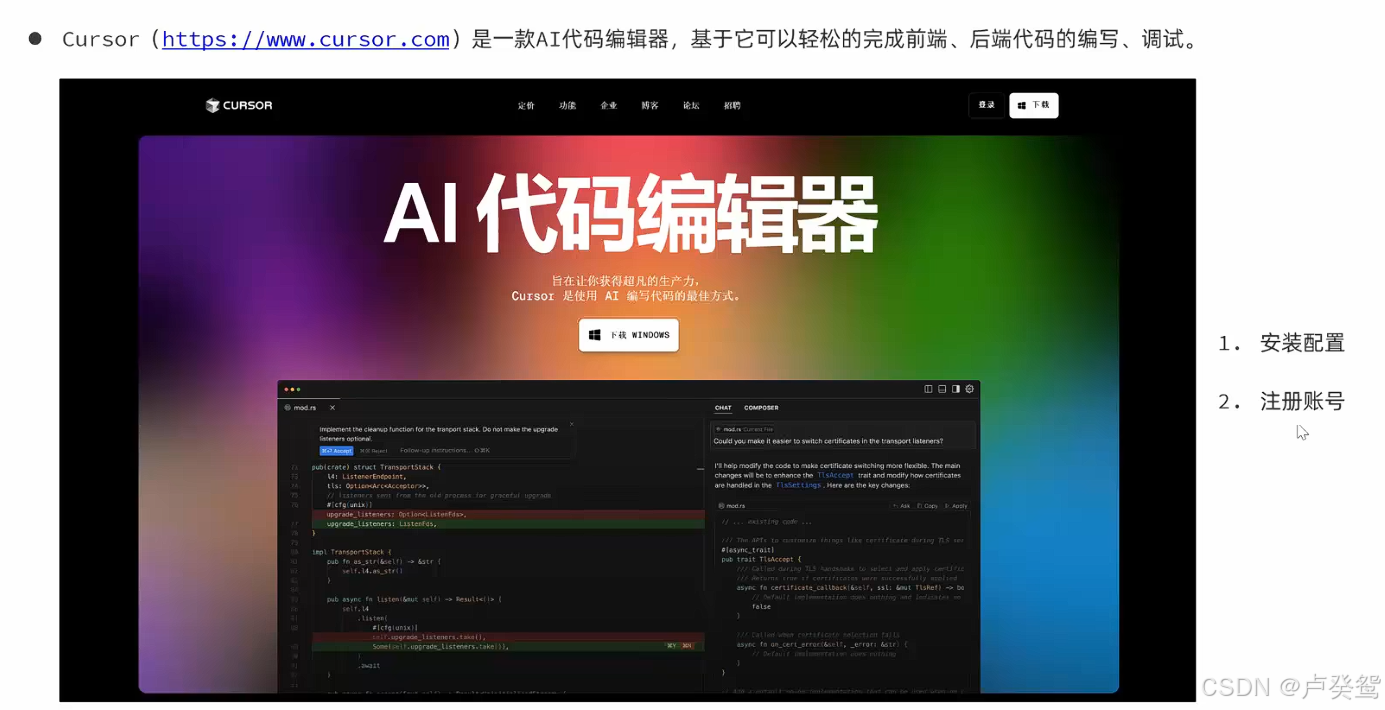Viewport: 1385px width, 710px height.
Task: Open the 论坛 forum menu item
Action: tap(691, 105)
